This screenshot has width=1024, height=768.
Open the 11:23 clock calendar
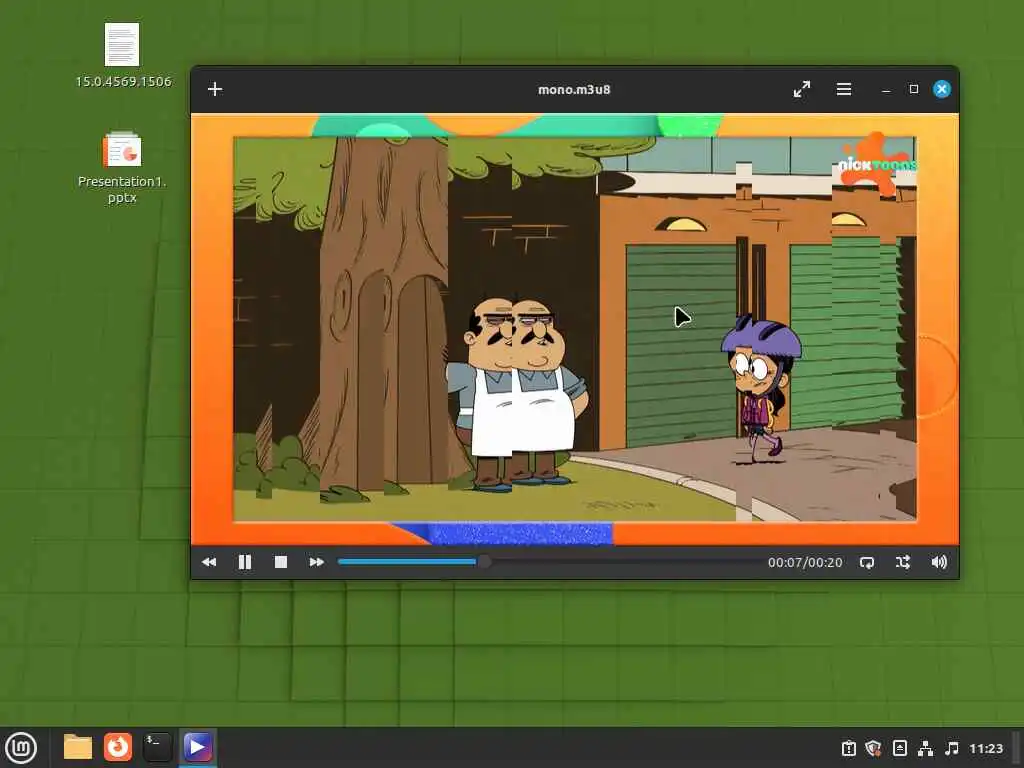point(985,748)
